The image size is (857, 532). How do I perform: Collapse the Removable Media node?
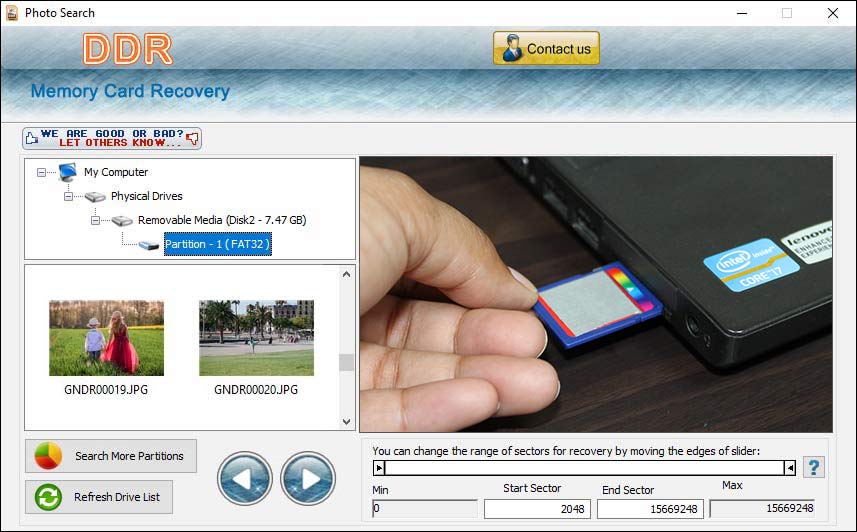coord(95,220)
